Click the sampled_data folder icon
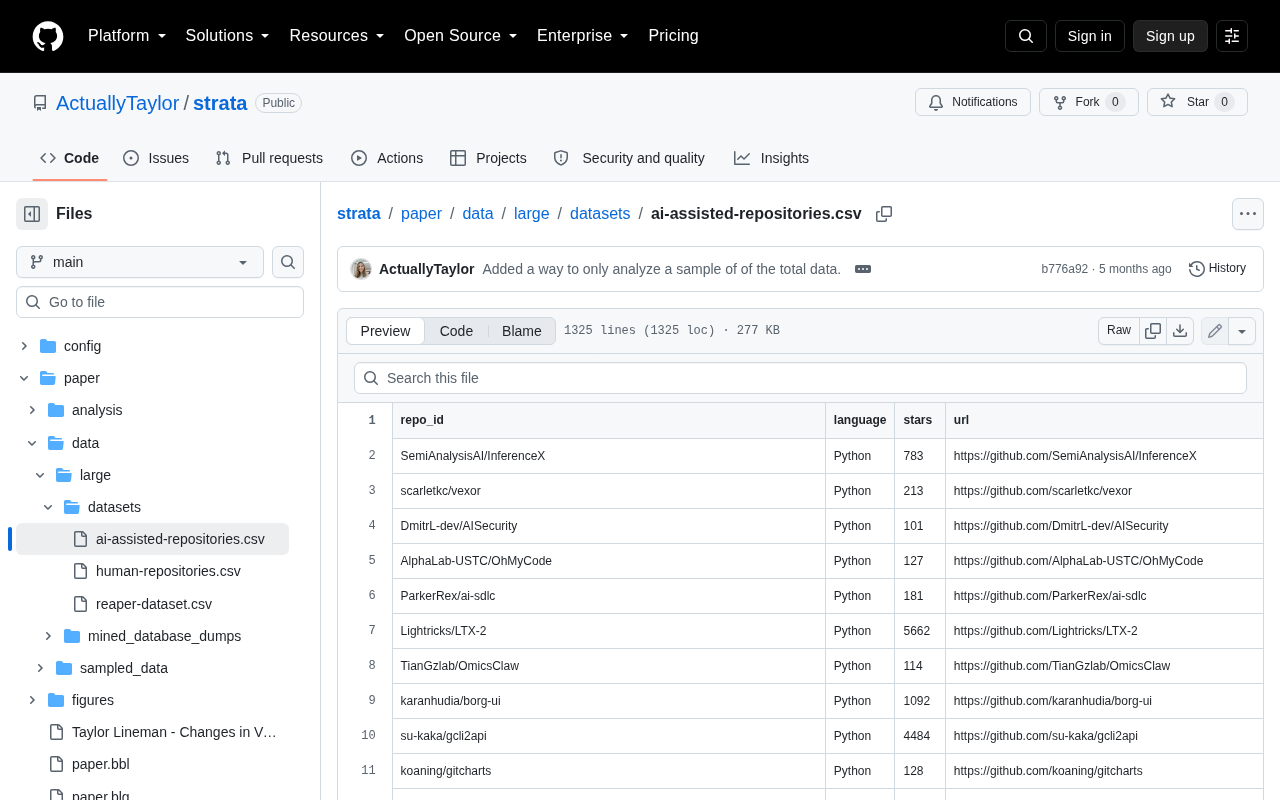Image resolution: width=1280 pixels, height=800 pixels. tap(64, 668)
